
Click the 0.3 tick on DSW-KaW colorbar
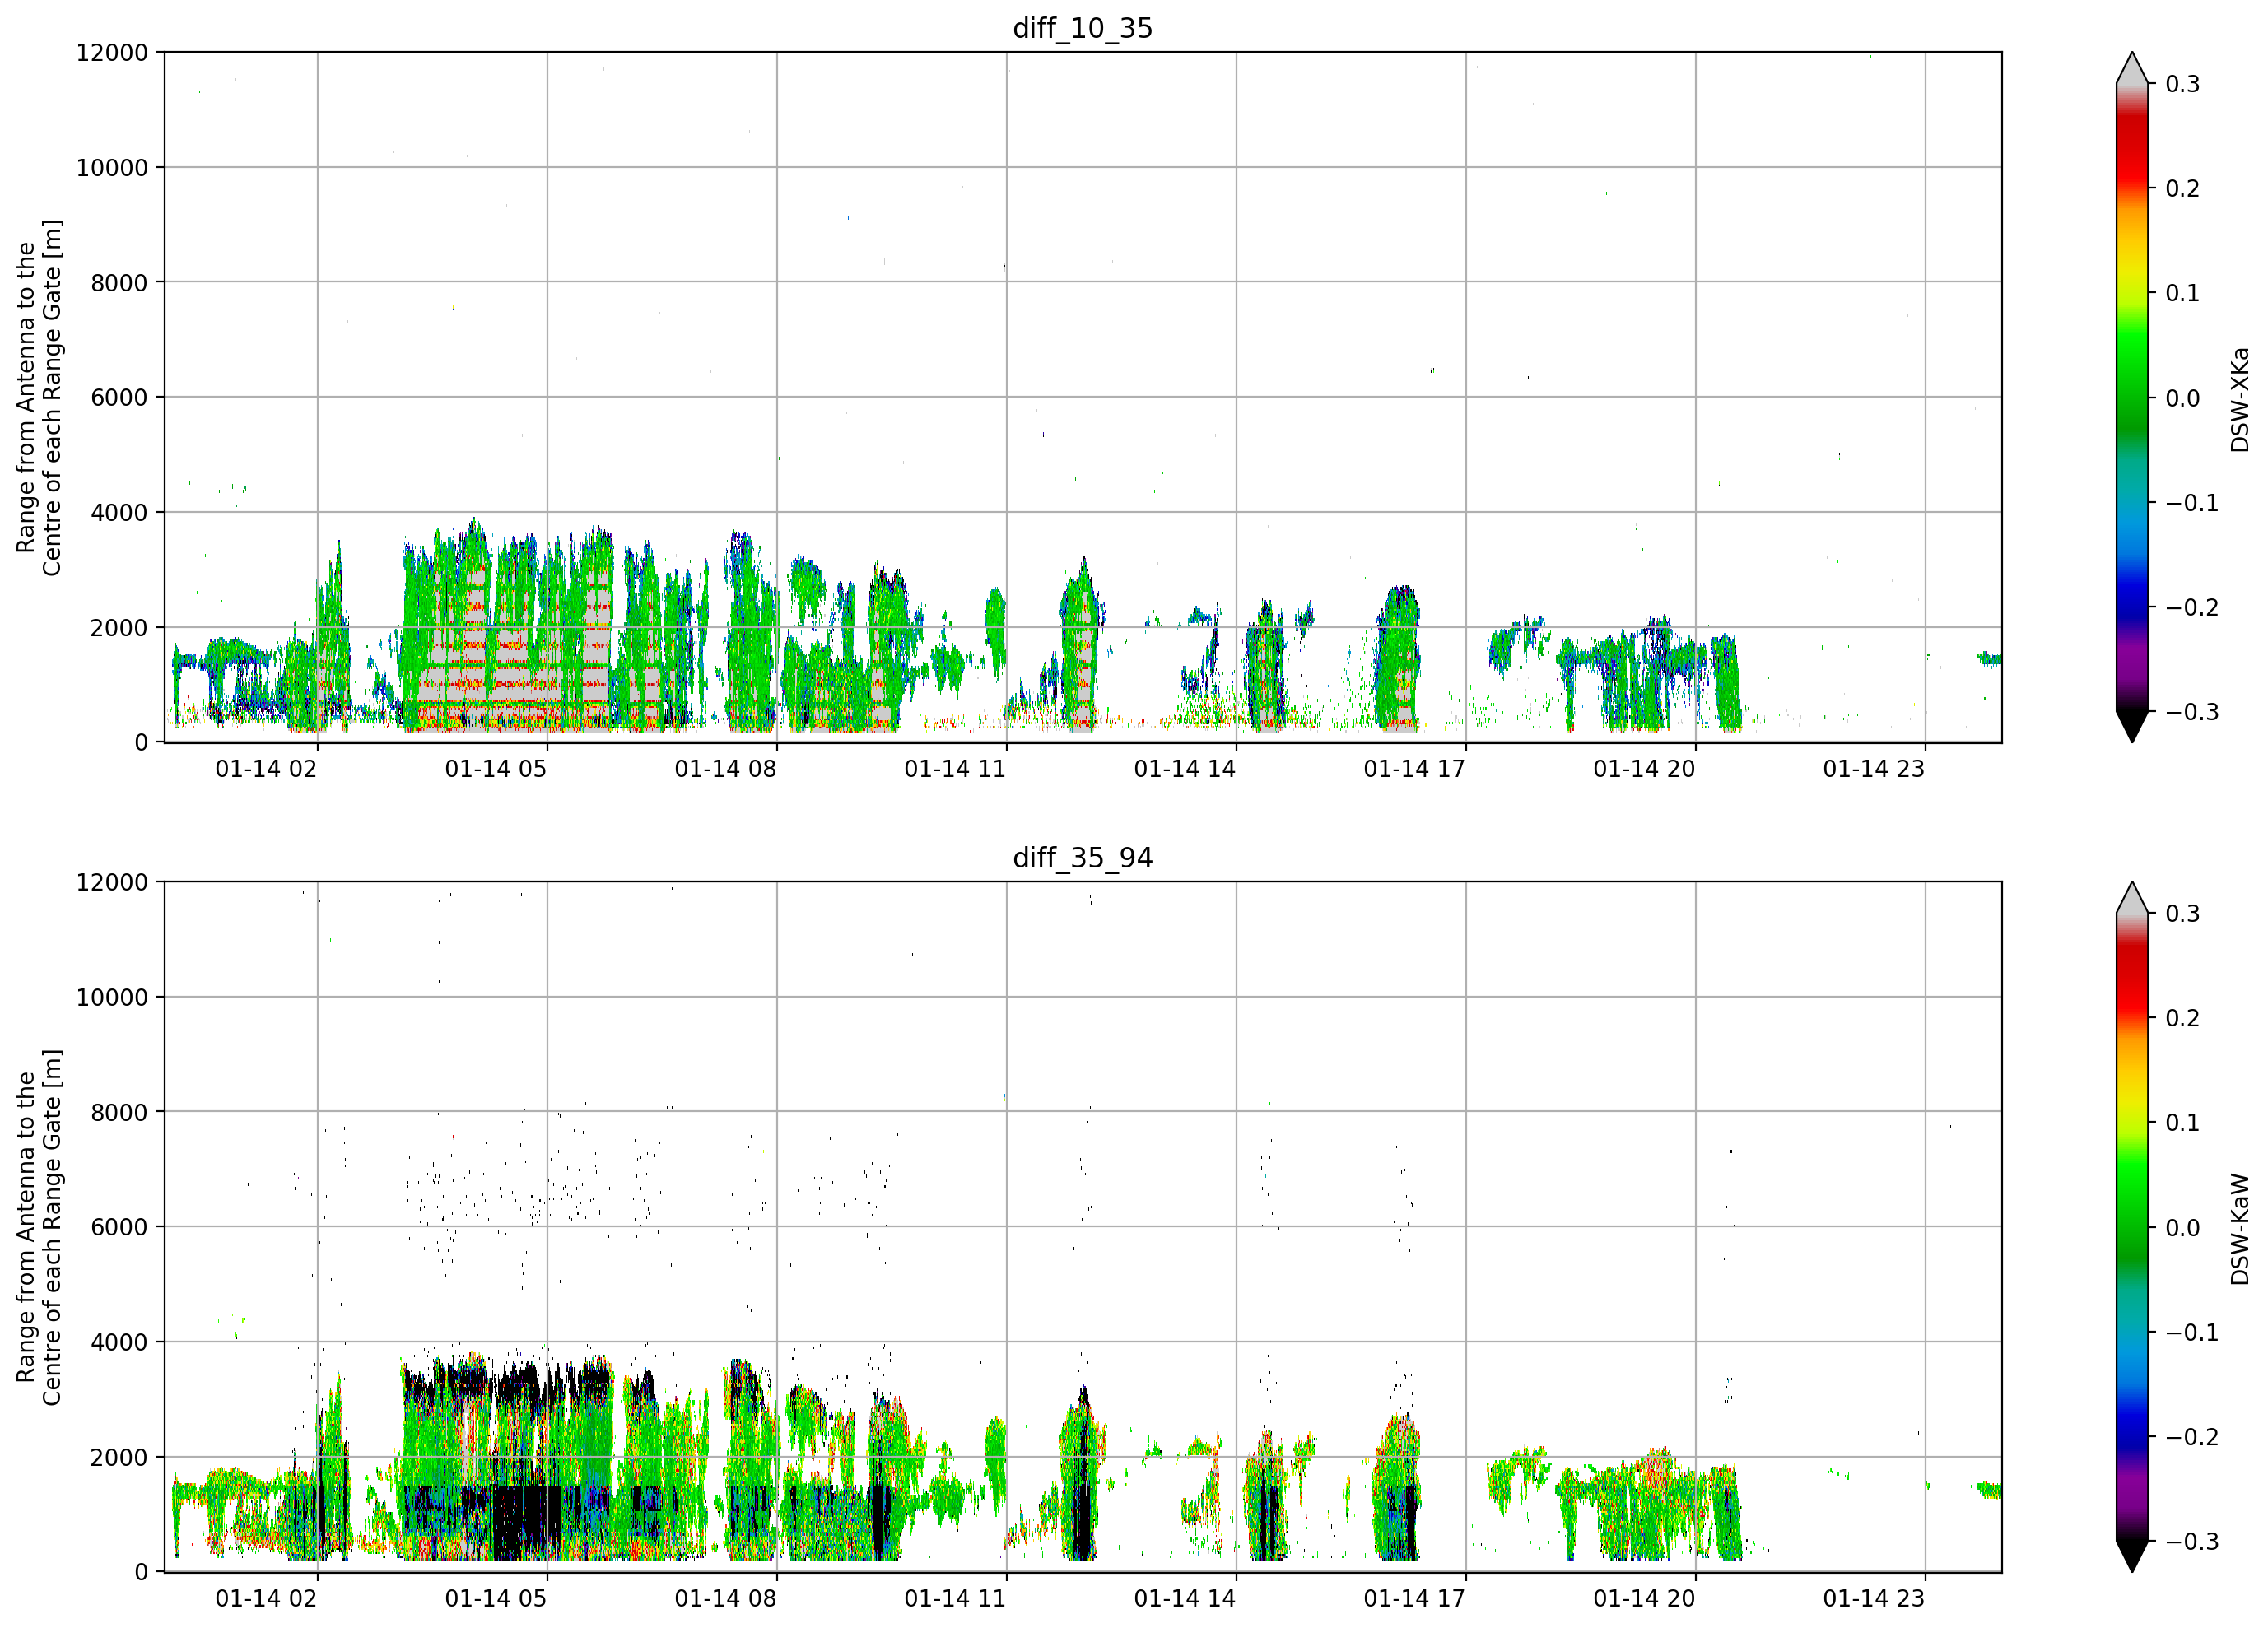(2183, 914)
